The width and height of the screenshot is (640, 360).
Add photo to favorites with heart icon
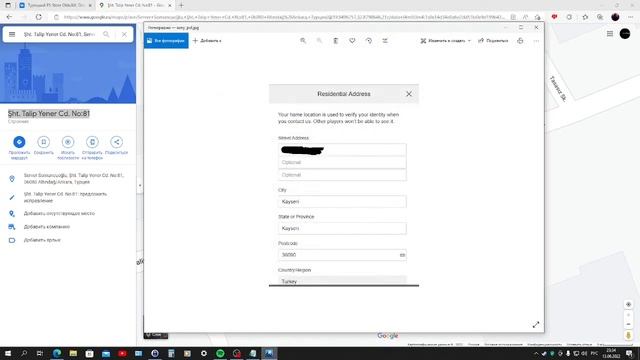352,41
